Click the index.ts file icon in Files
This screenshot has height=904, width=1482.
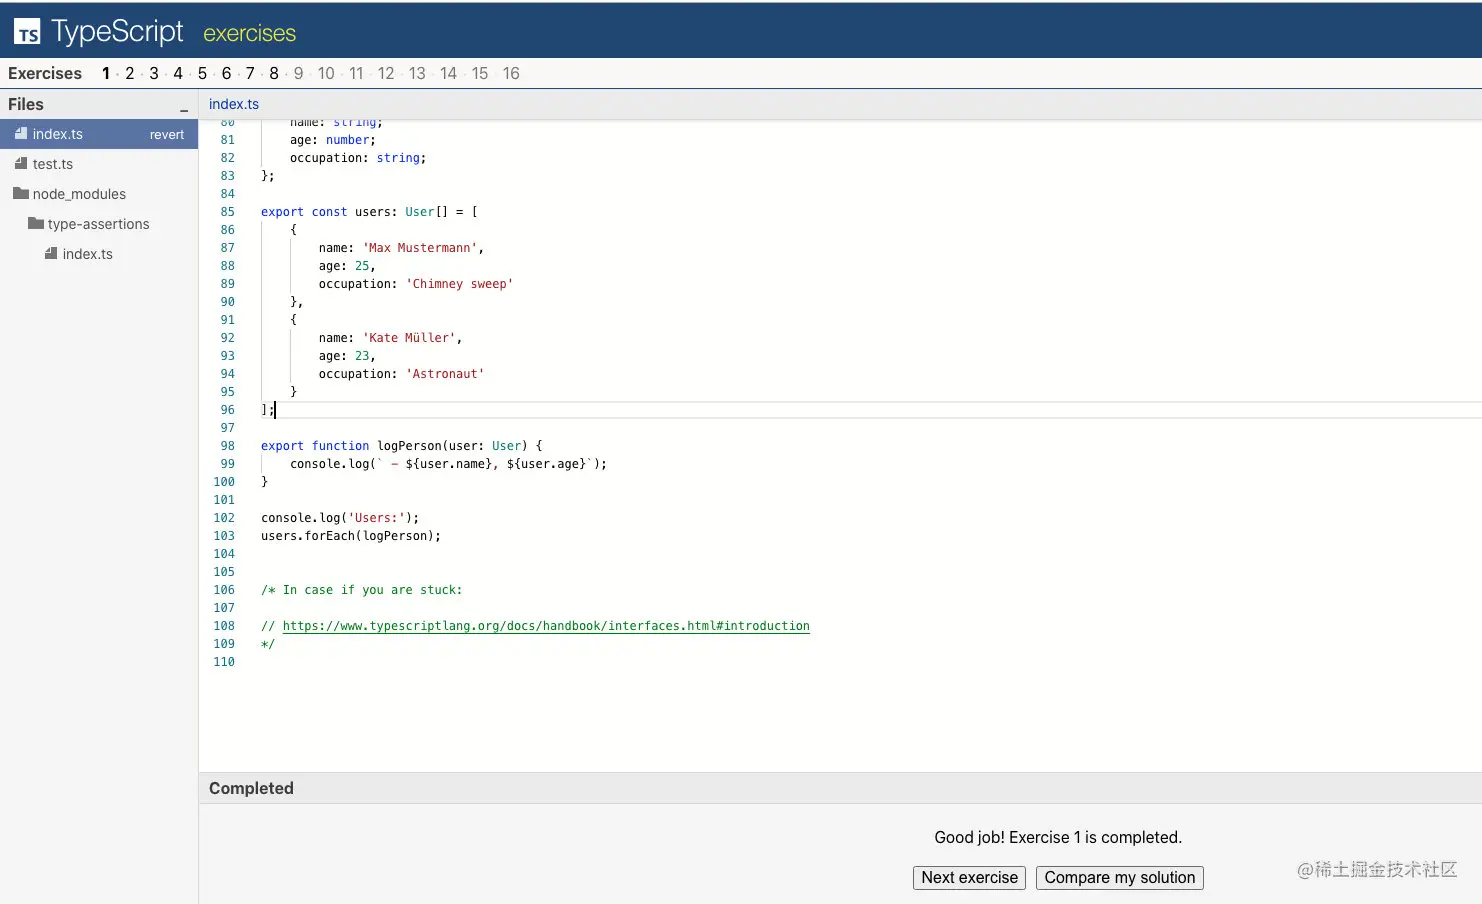[x=21, y=133]
